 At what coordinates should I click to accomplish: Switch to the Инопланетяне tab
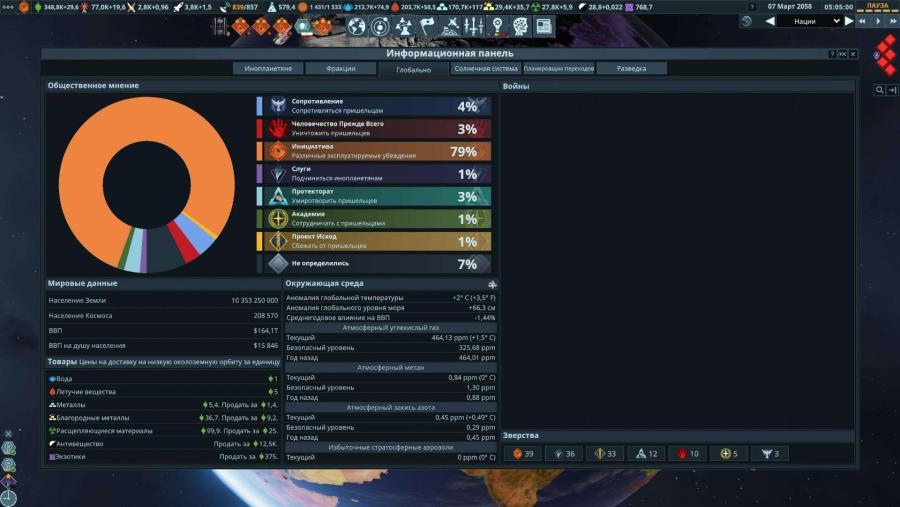point(267,69)
